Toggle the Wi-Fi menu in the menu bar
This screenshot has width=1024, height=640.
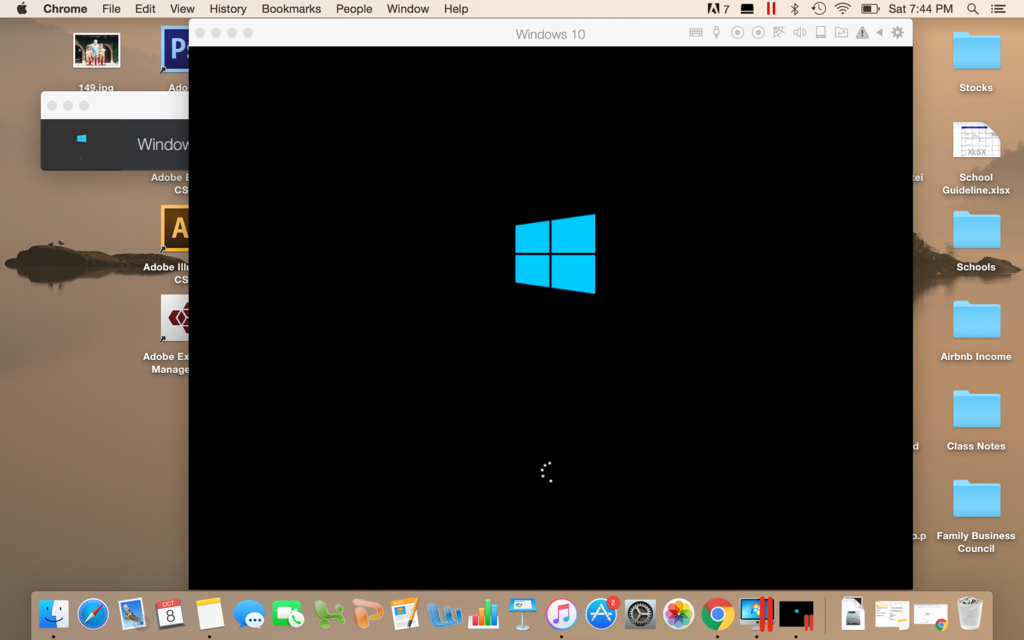click(x=843, y=9)
